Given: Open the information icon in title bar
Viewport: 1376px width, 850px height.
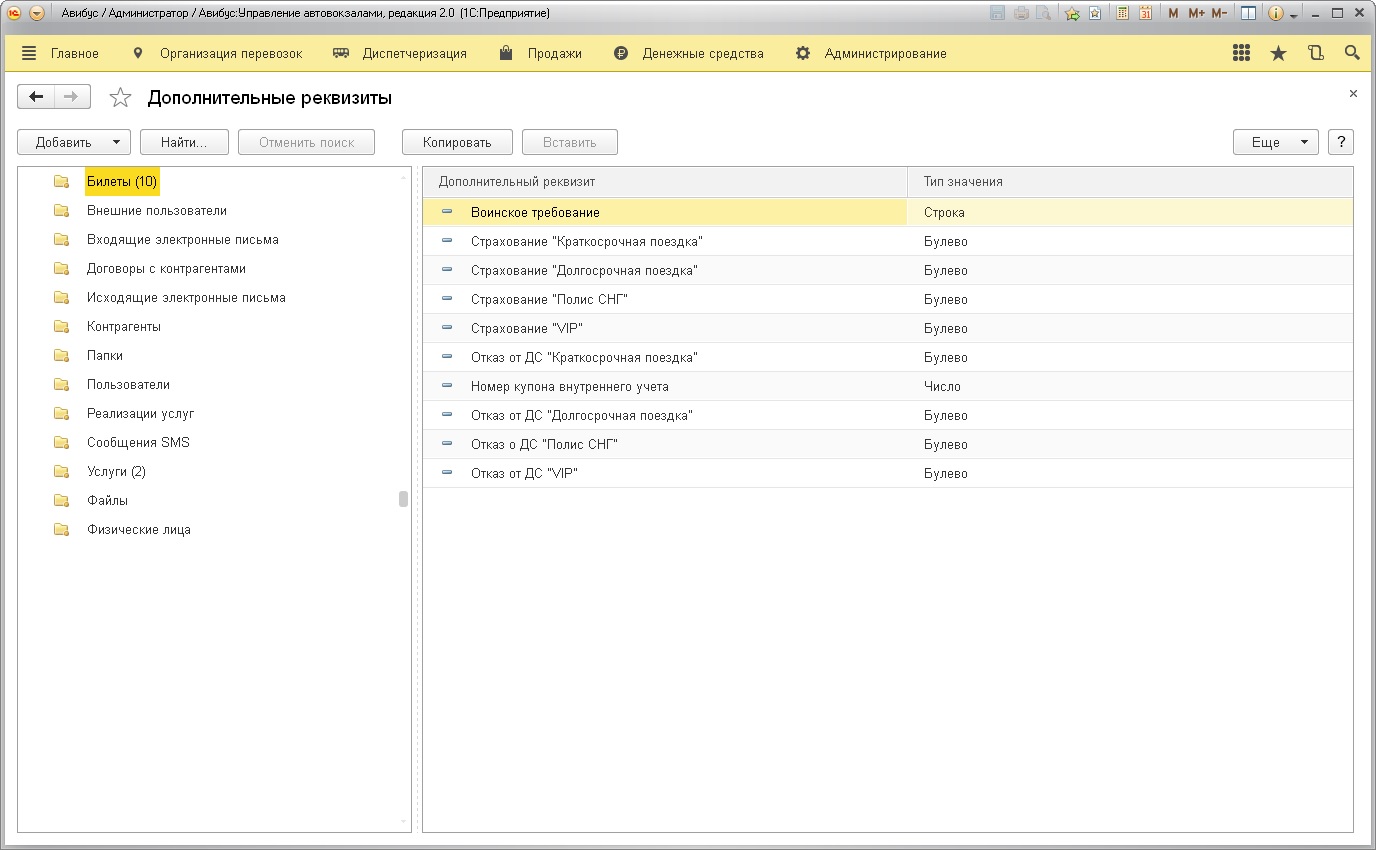Looking at the screenshot, I should [1276, 14].
